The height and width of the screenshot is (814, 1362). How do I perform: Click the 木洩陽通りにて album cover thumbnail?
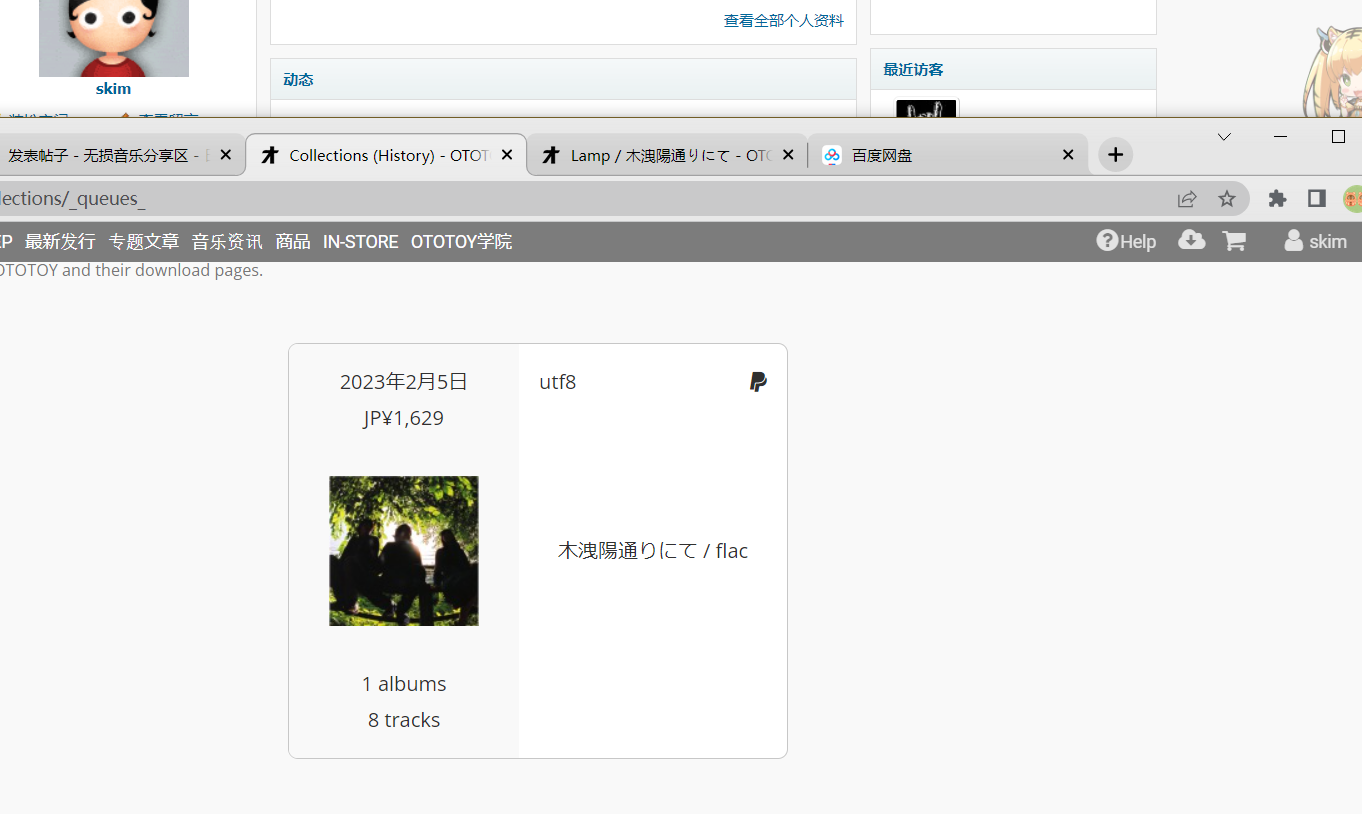point(404,551)
